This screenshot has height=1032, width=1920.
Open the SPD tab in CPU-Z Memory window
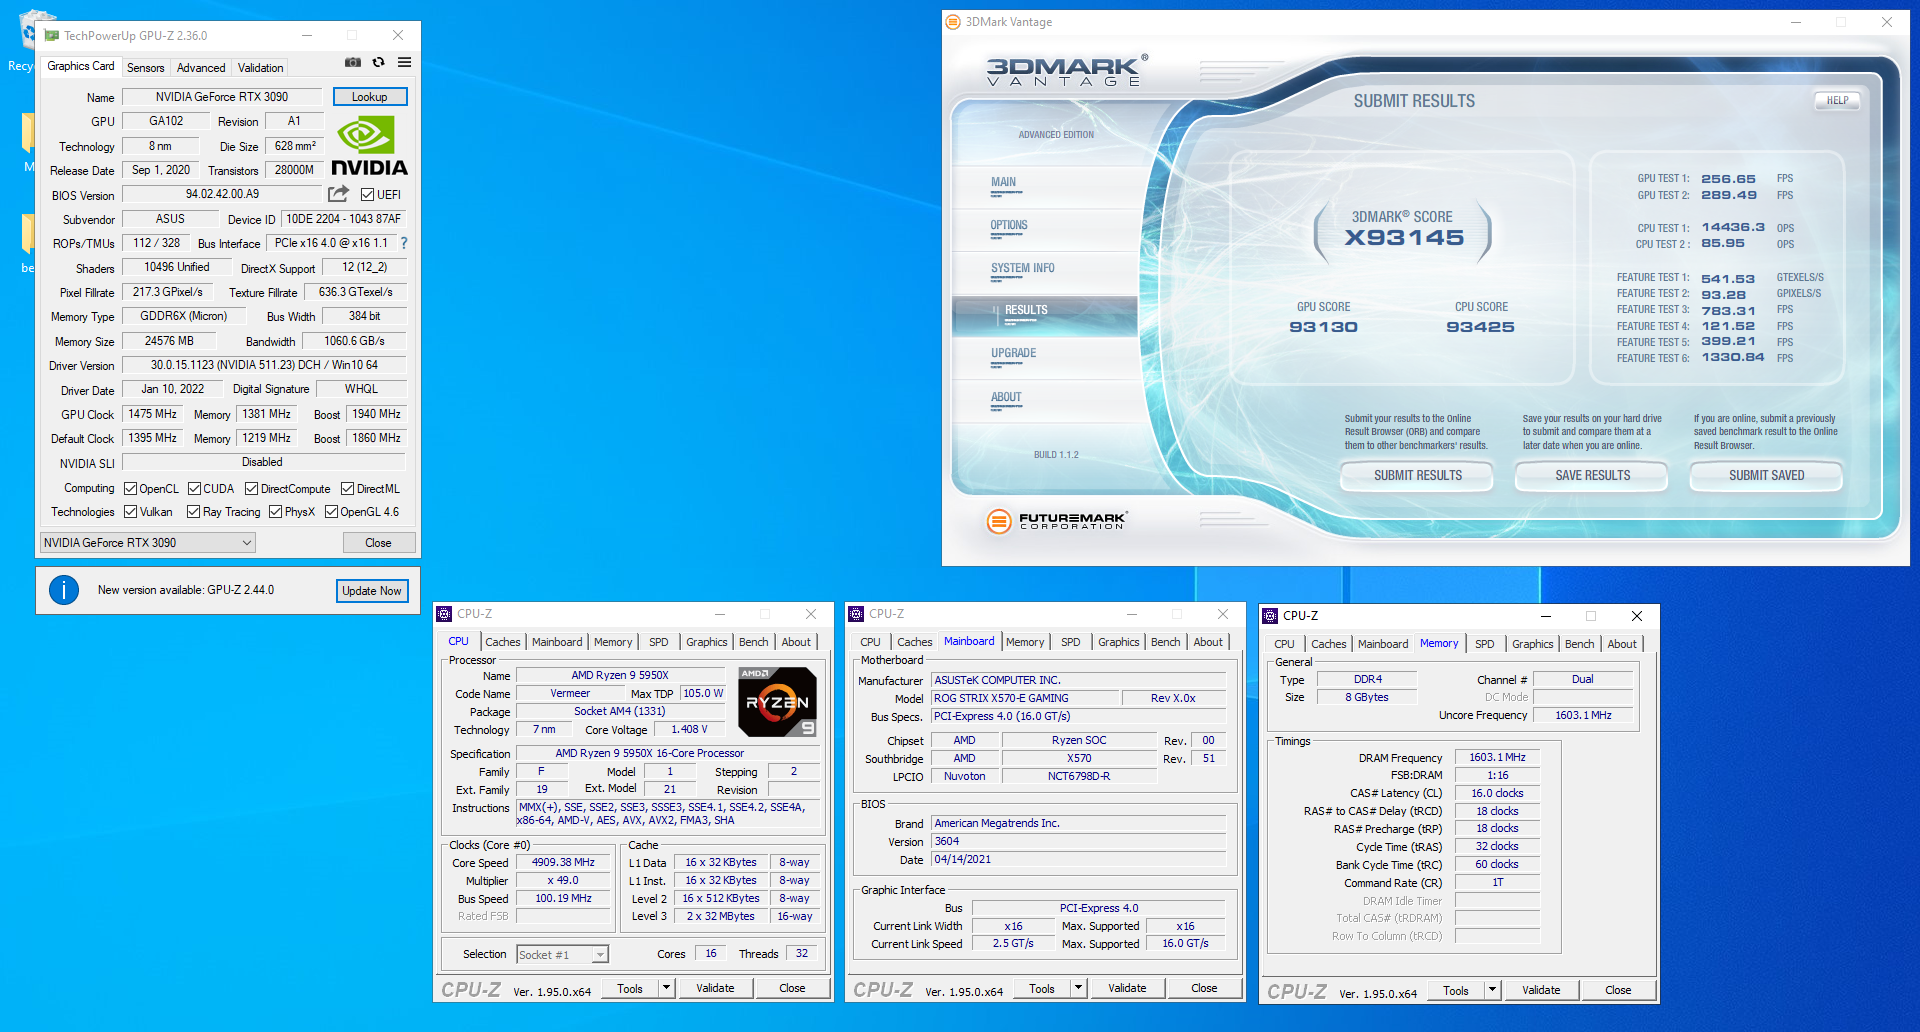click(1485, 644)
